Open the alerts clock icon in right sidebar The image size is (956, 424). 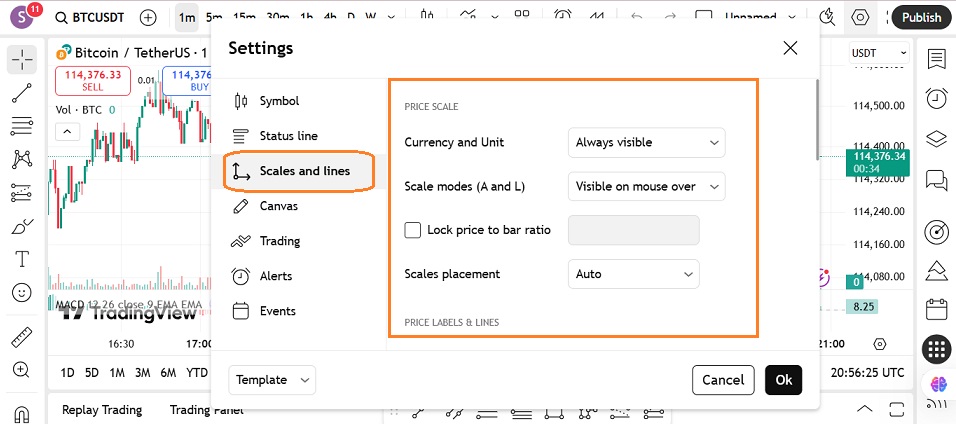[x=936, y=98]
